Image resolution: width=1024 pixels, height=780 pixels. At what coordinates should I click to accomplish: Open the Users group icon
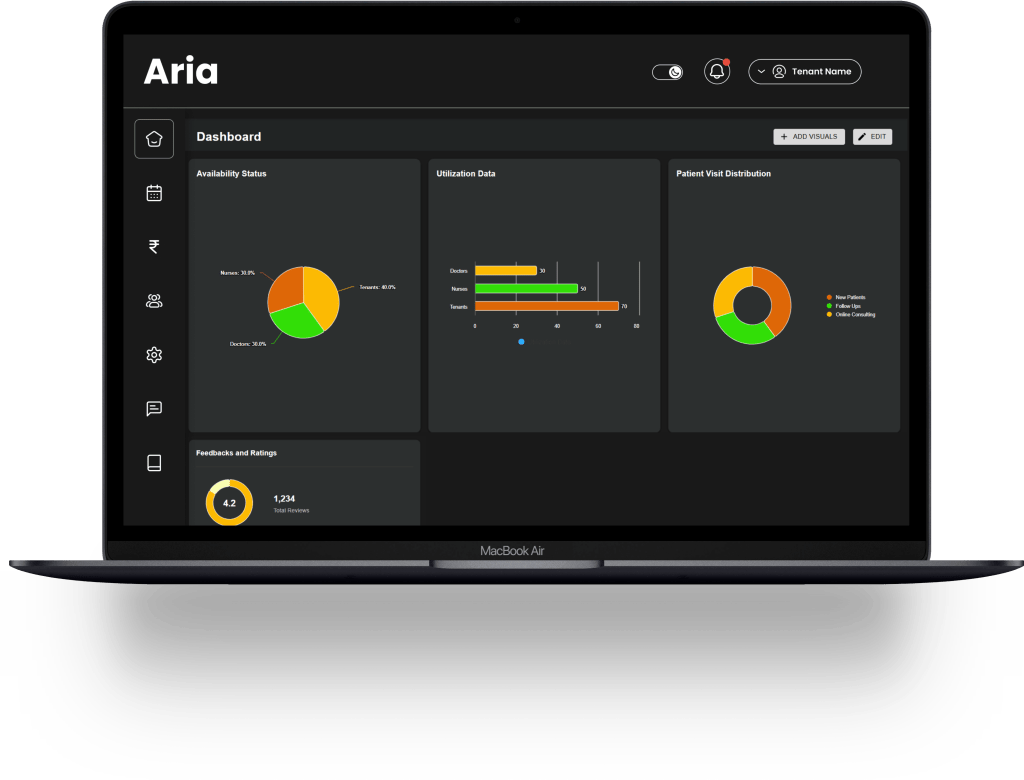tap(154, 301)
